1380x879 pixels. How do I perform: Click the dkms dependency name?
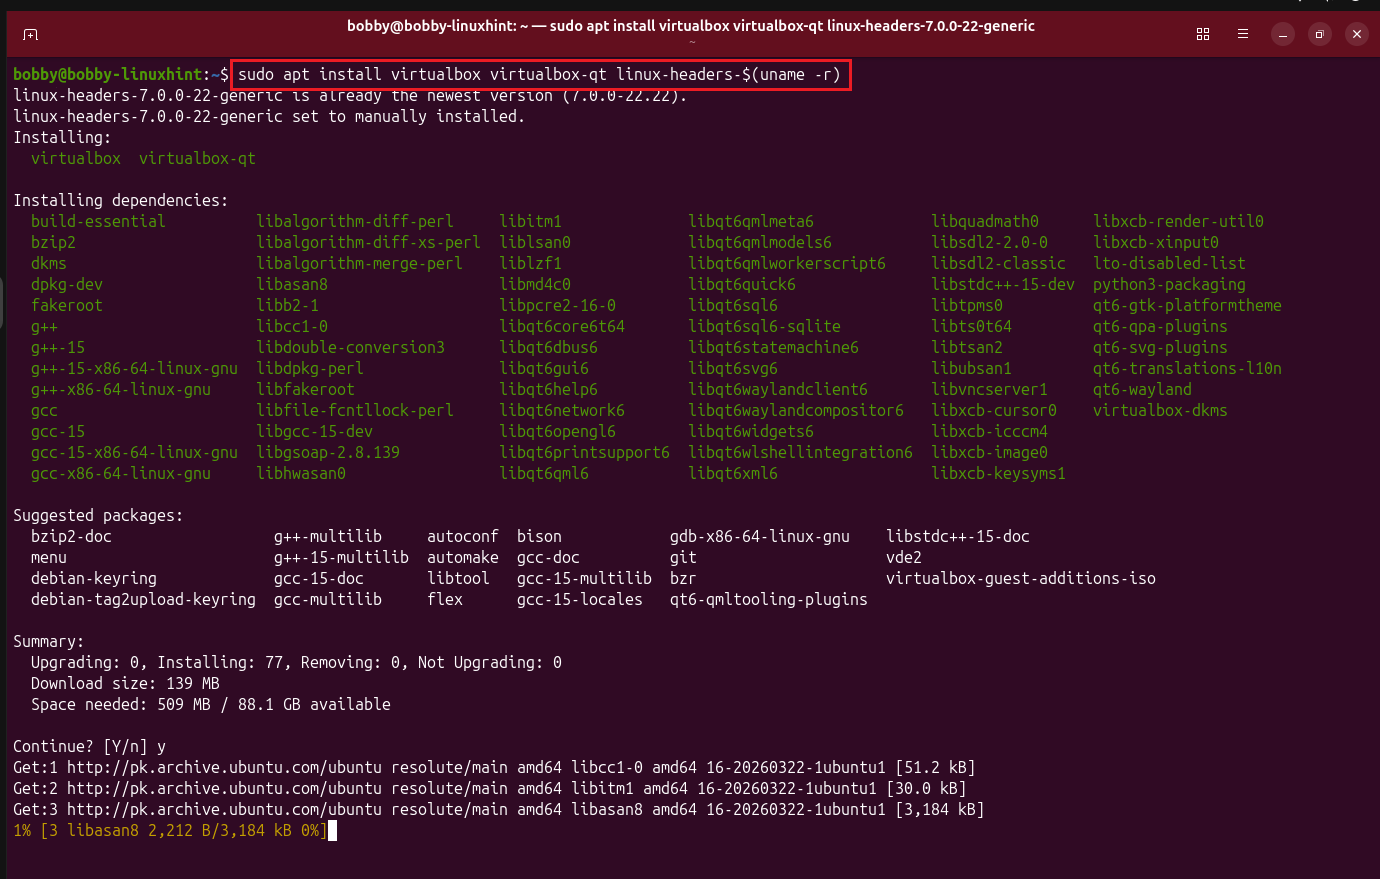coord(49,263)
